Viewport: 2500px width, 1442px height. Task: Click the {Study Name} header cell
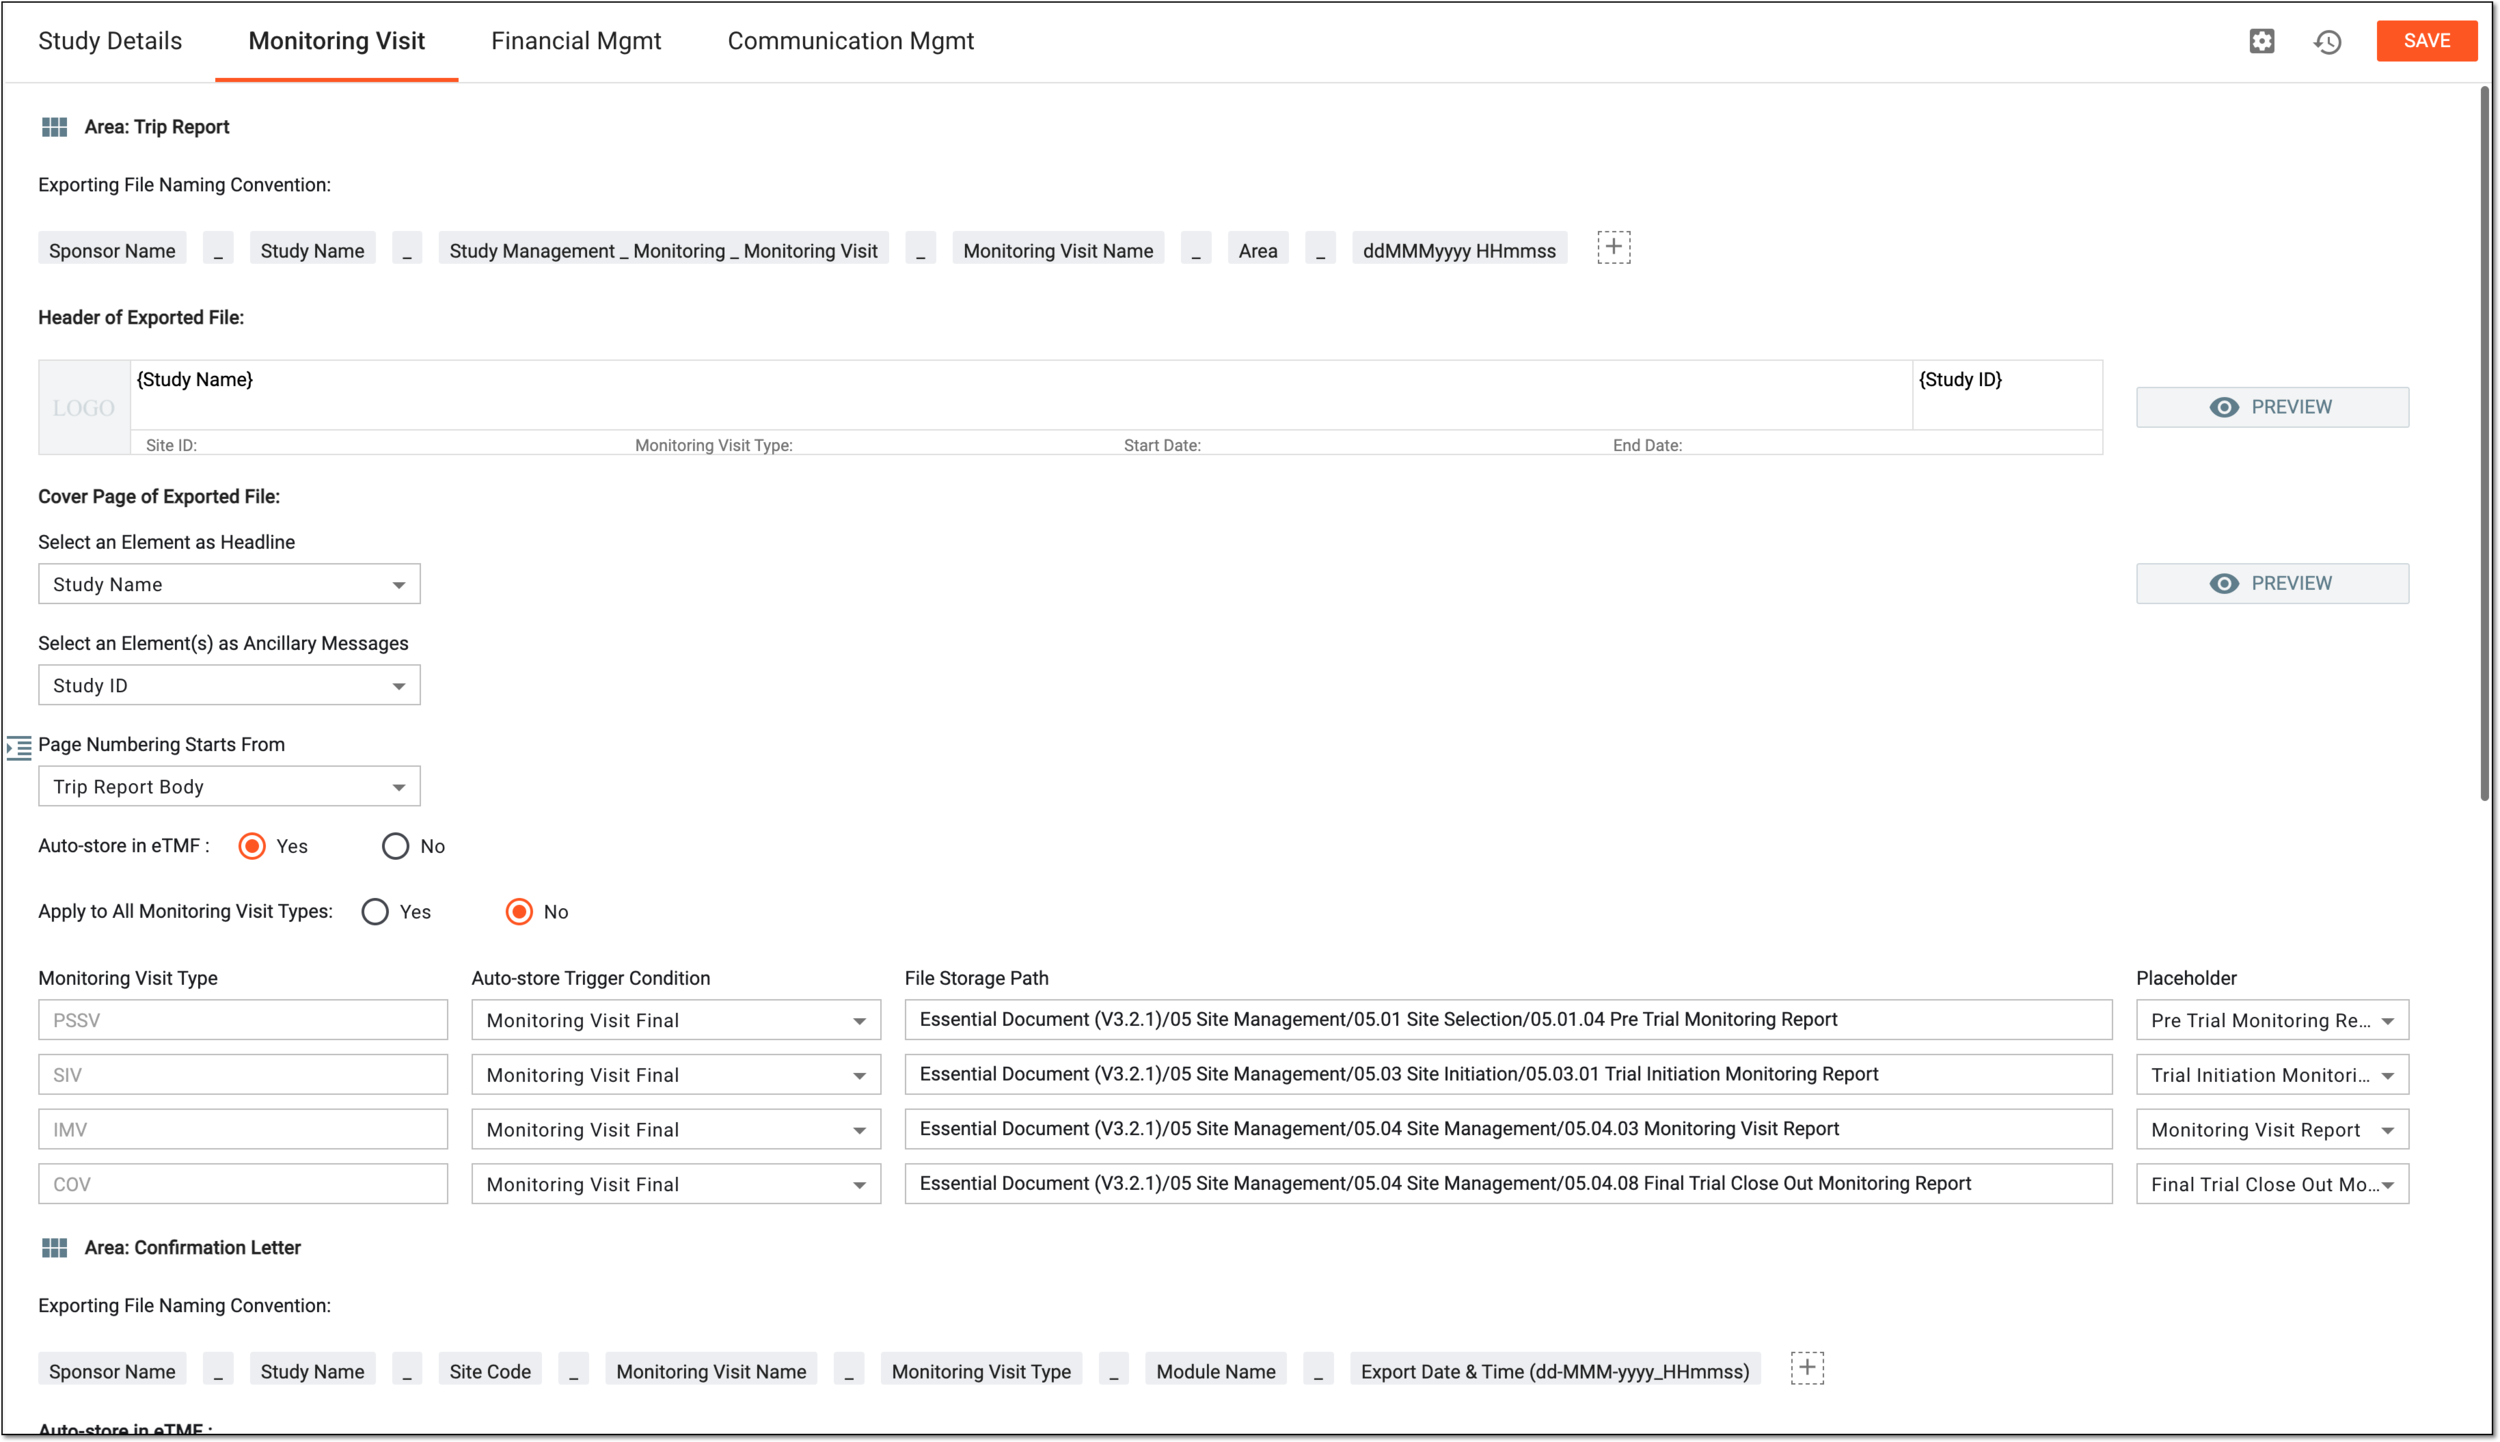1021,395
